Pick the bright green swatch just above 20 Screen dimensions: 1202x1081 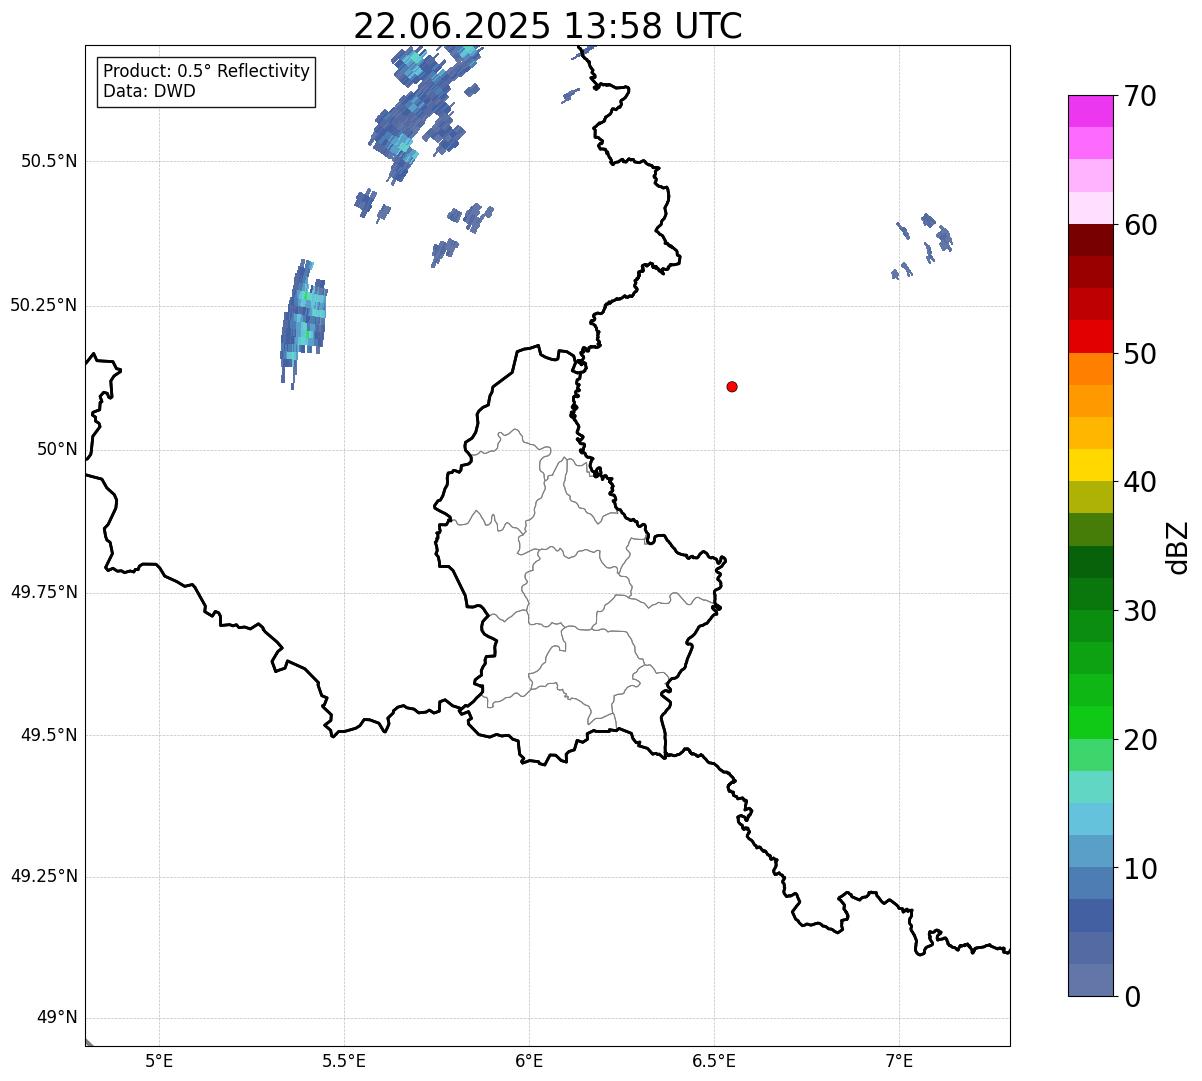click(x=1090, y=723)
